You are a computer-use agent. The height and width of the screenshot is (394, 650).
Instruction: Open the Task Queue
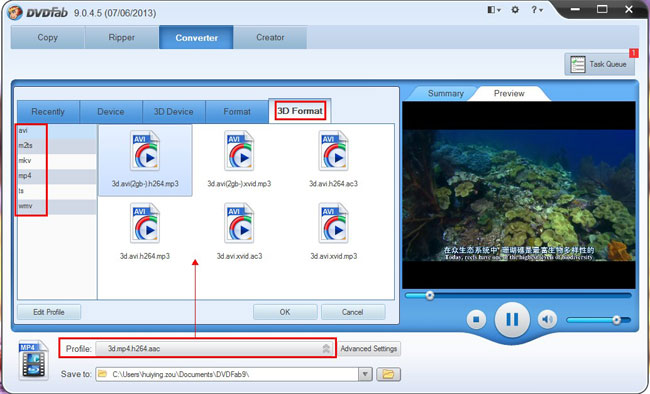[x=599, y=64]
